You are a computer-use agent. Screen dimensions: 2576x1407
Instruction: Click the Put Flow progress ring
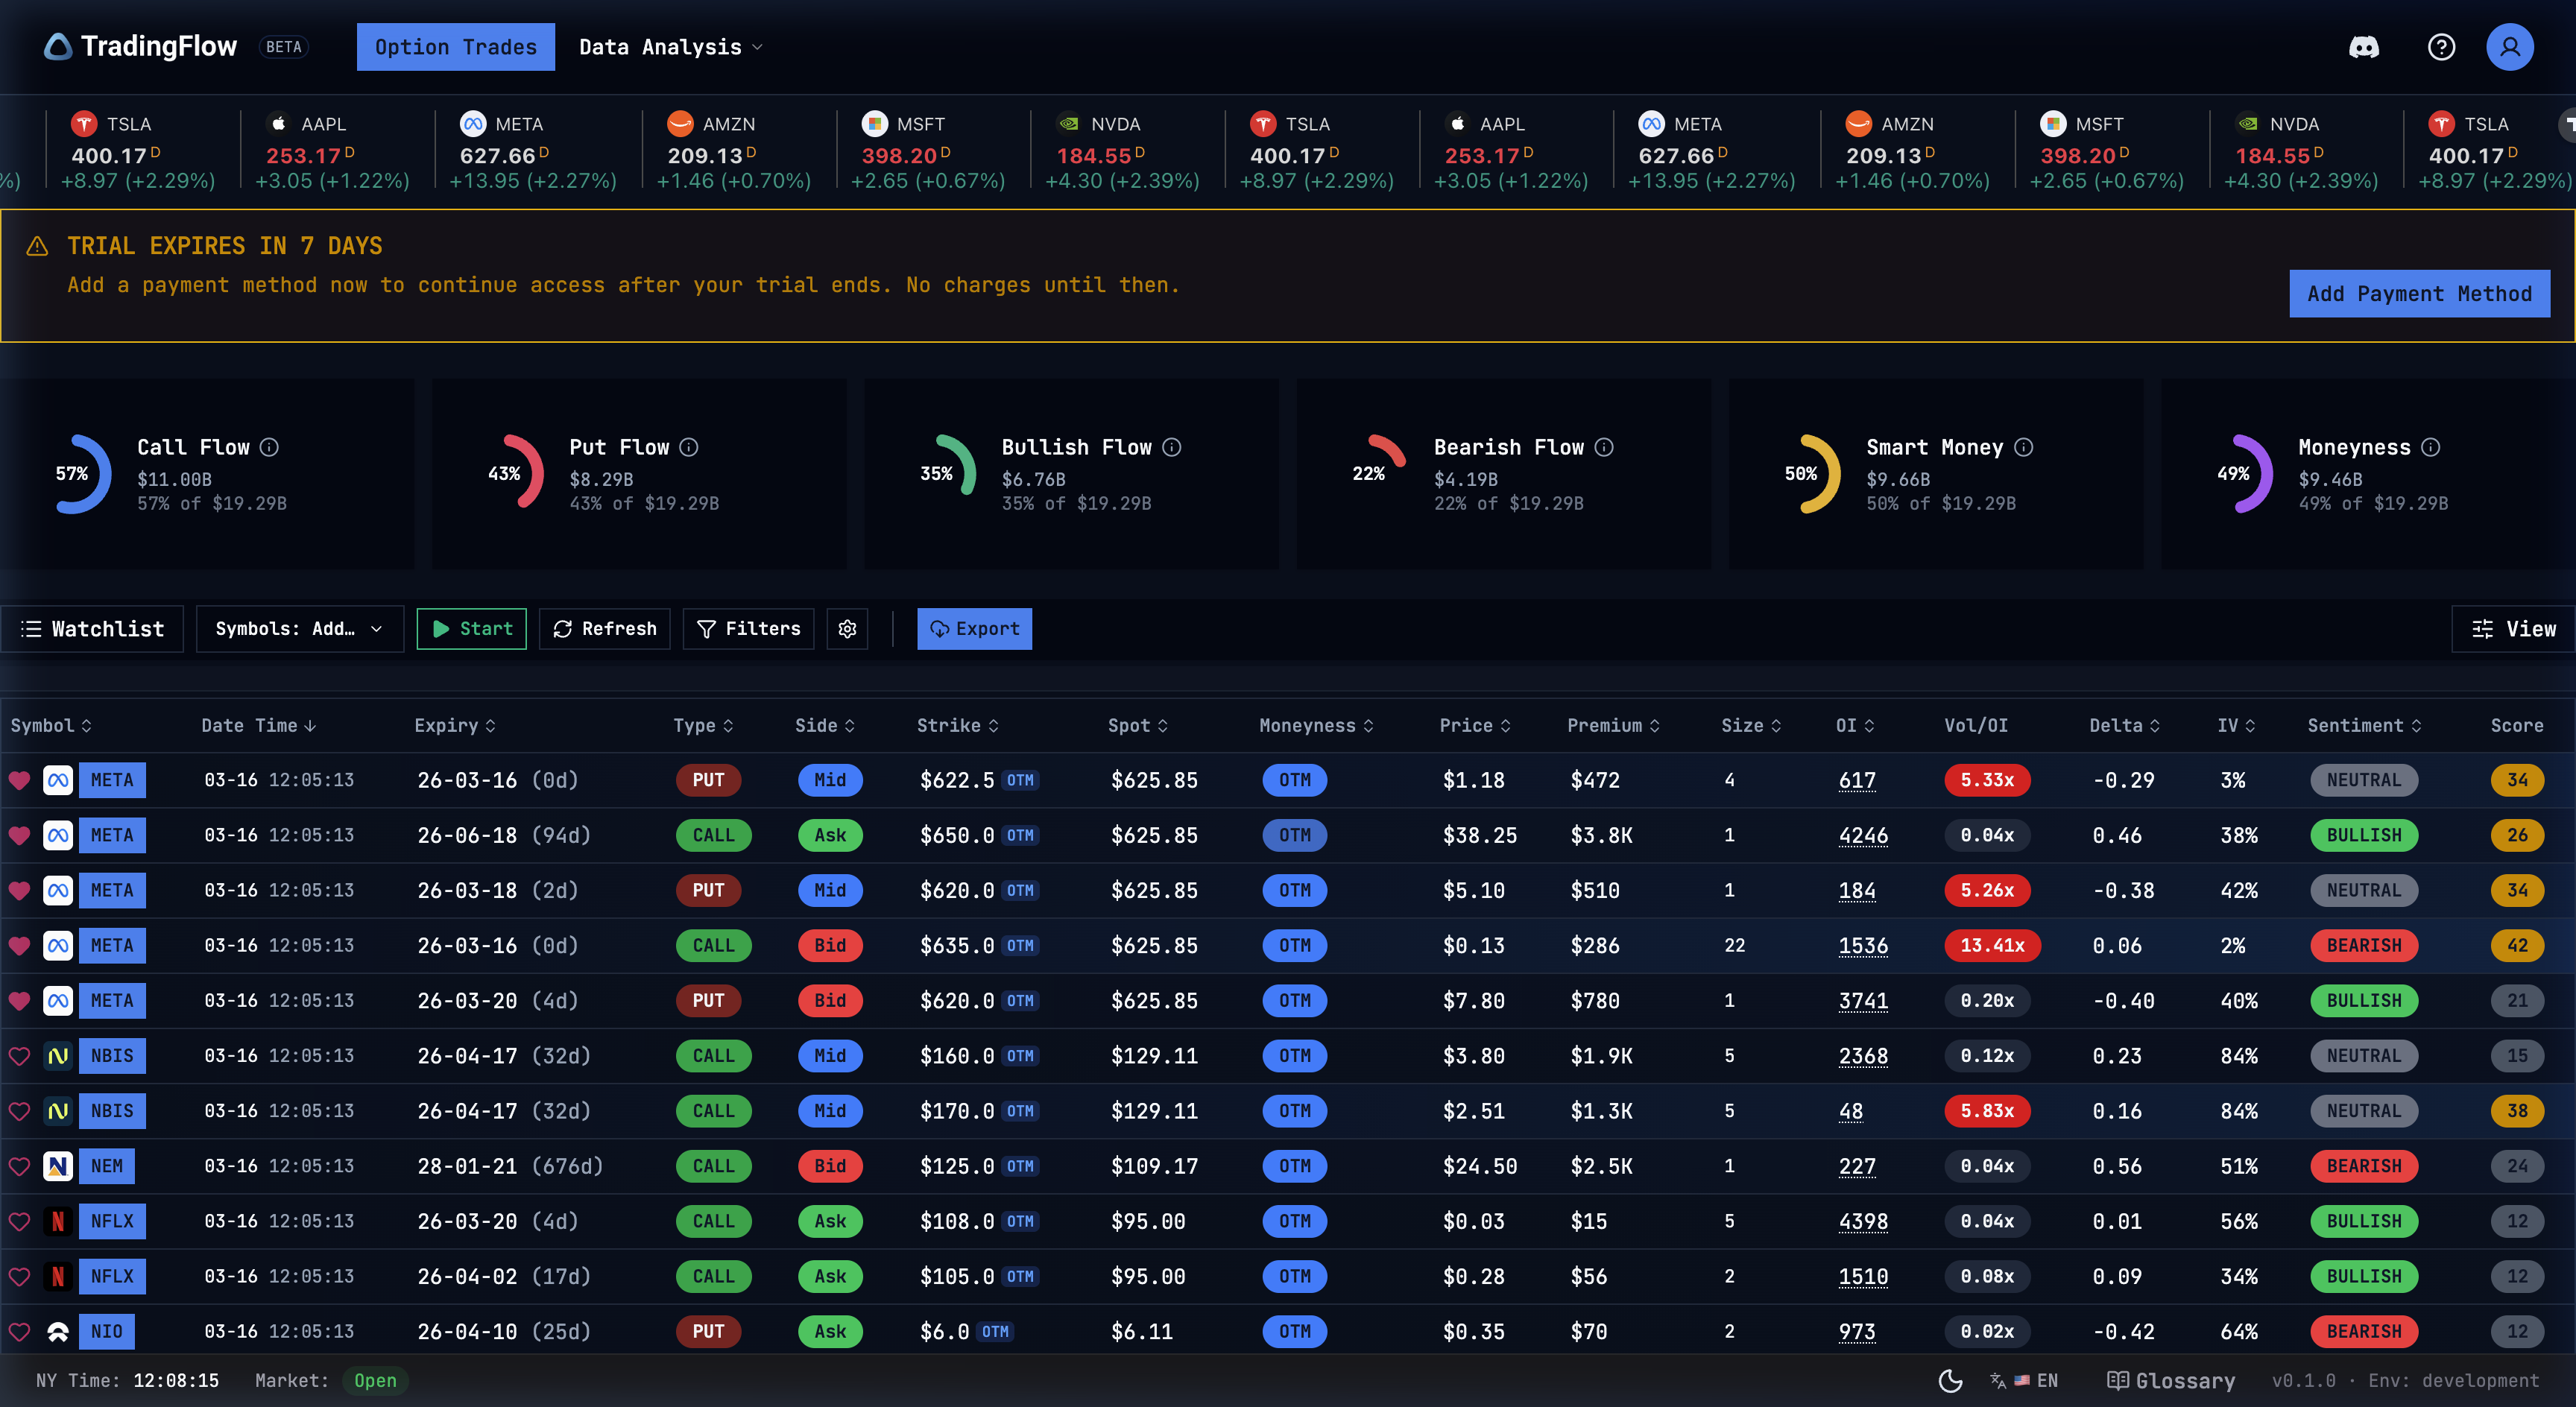point(522,473)
